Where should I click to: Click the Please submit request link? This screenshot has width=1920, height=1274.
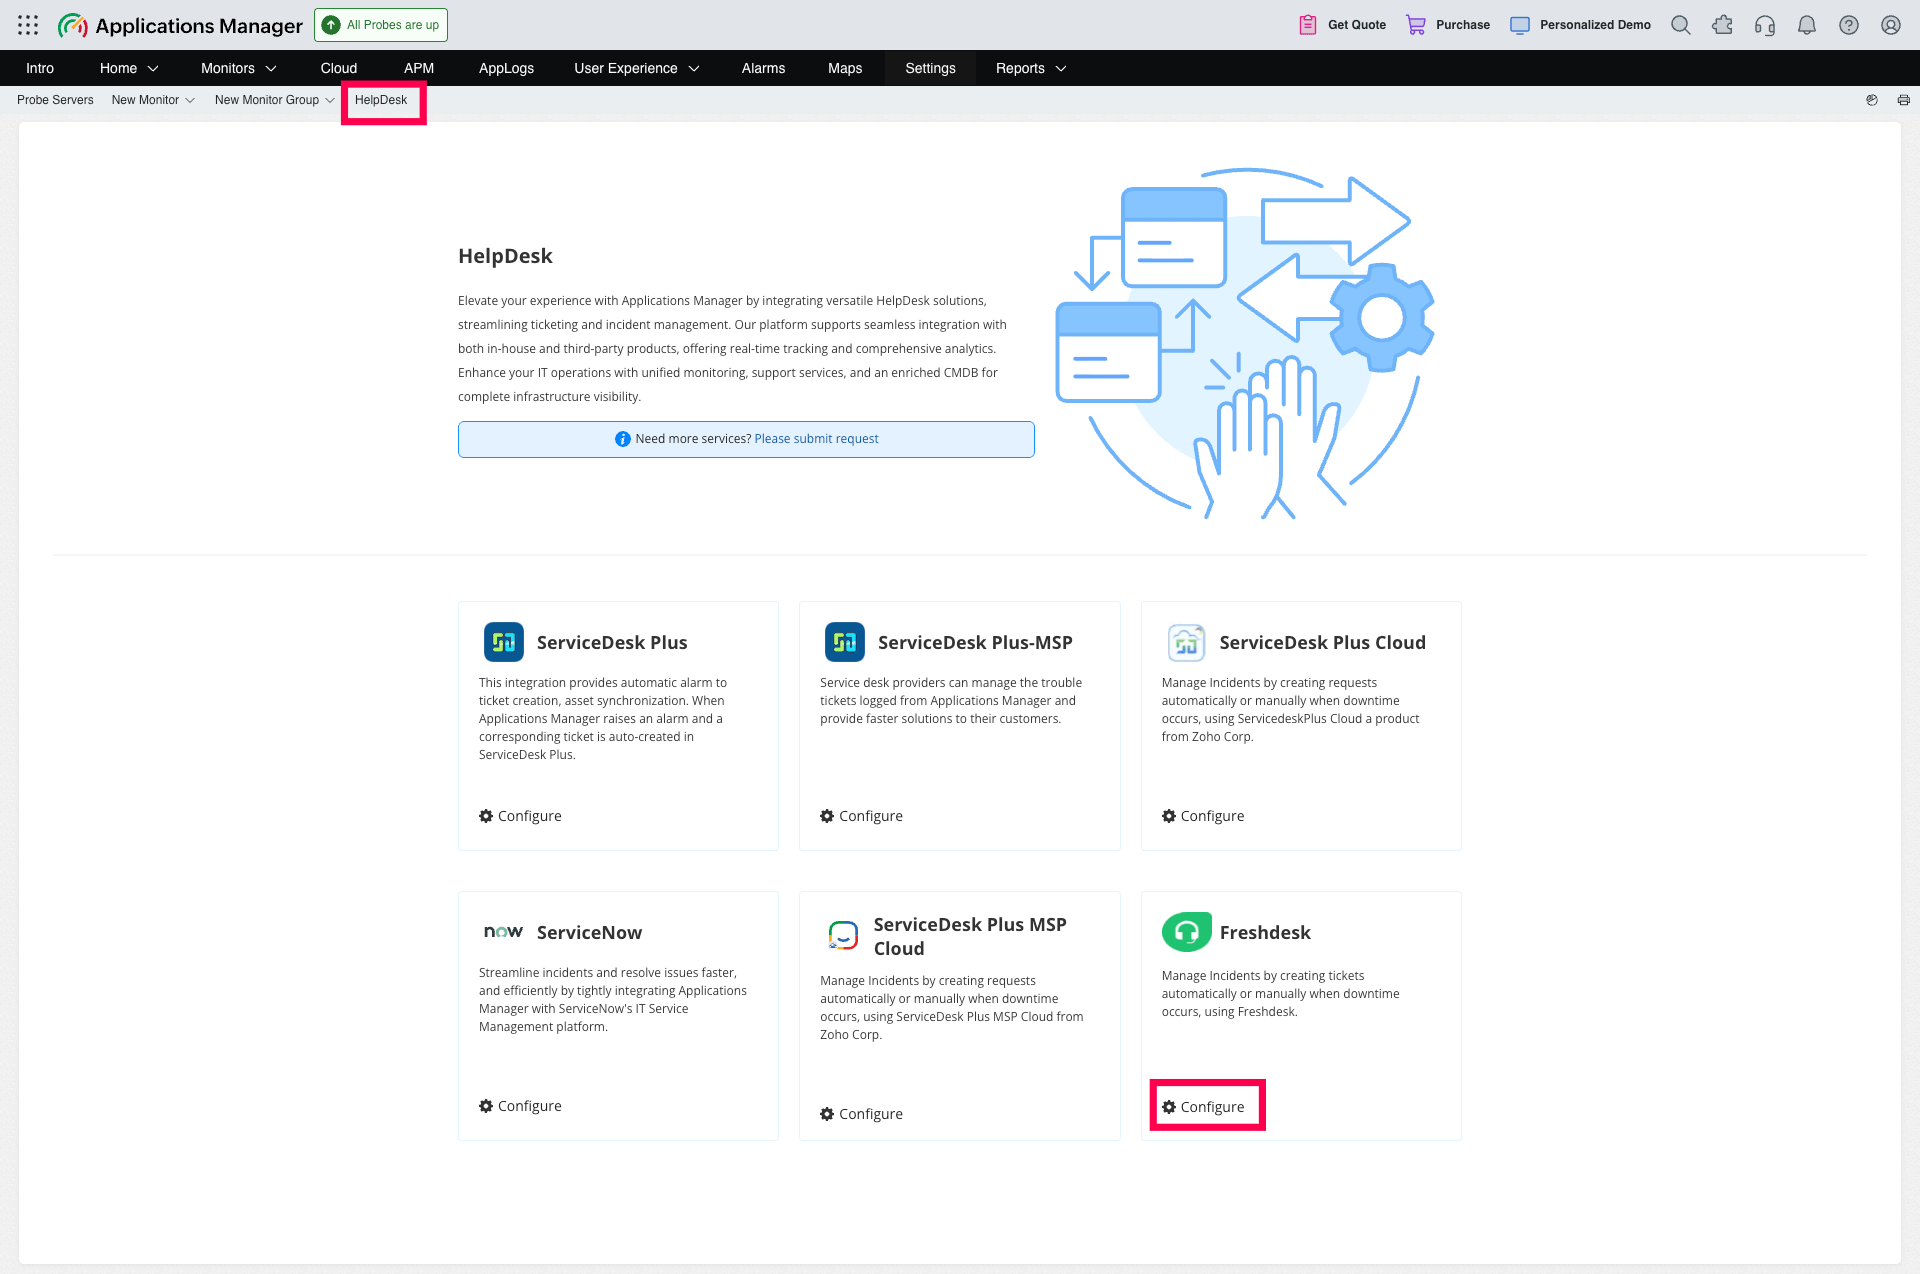[816, 439]
